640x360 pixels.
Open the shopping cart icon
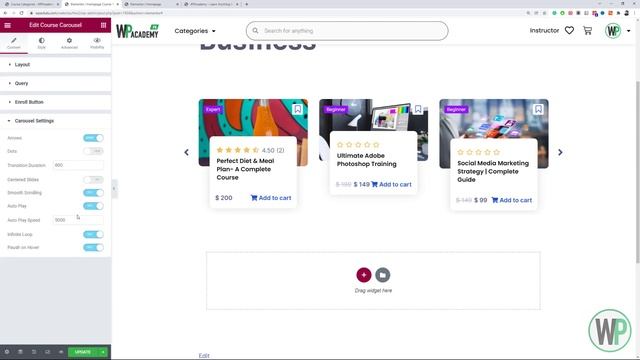tap(587, 31)
